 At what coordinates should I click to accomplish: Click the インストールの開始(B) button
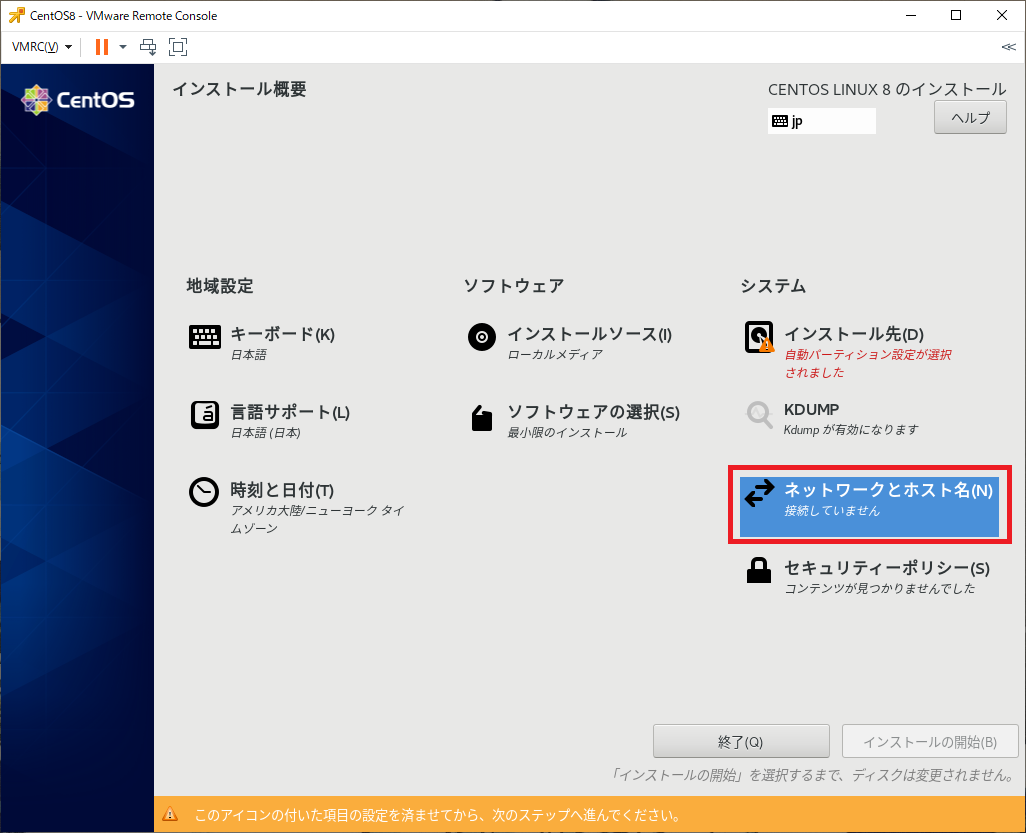tap(930, 741)
